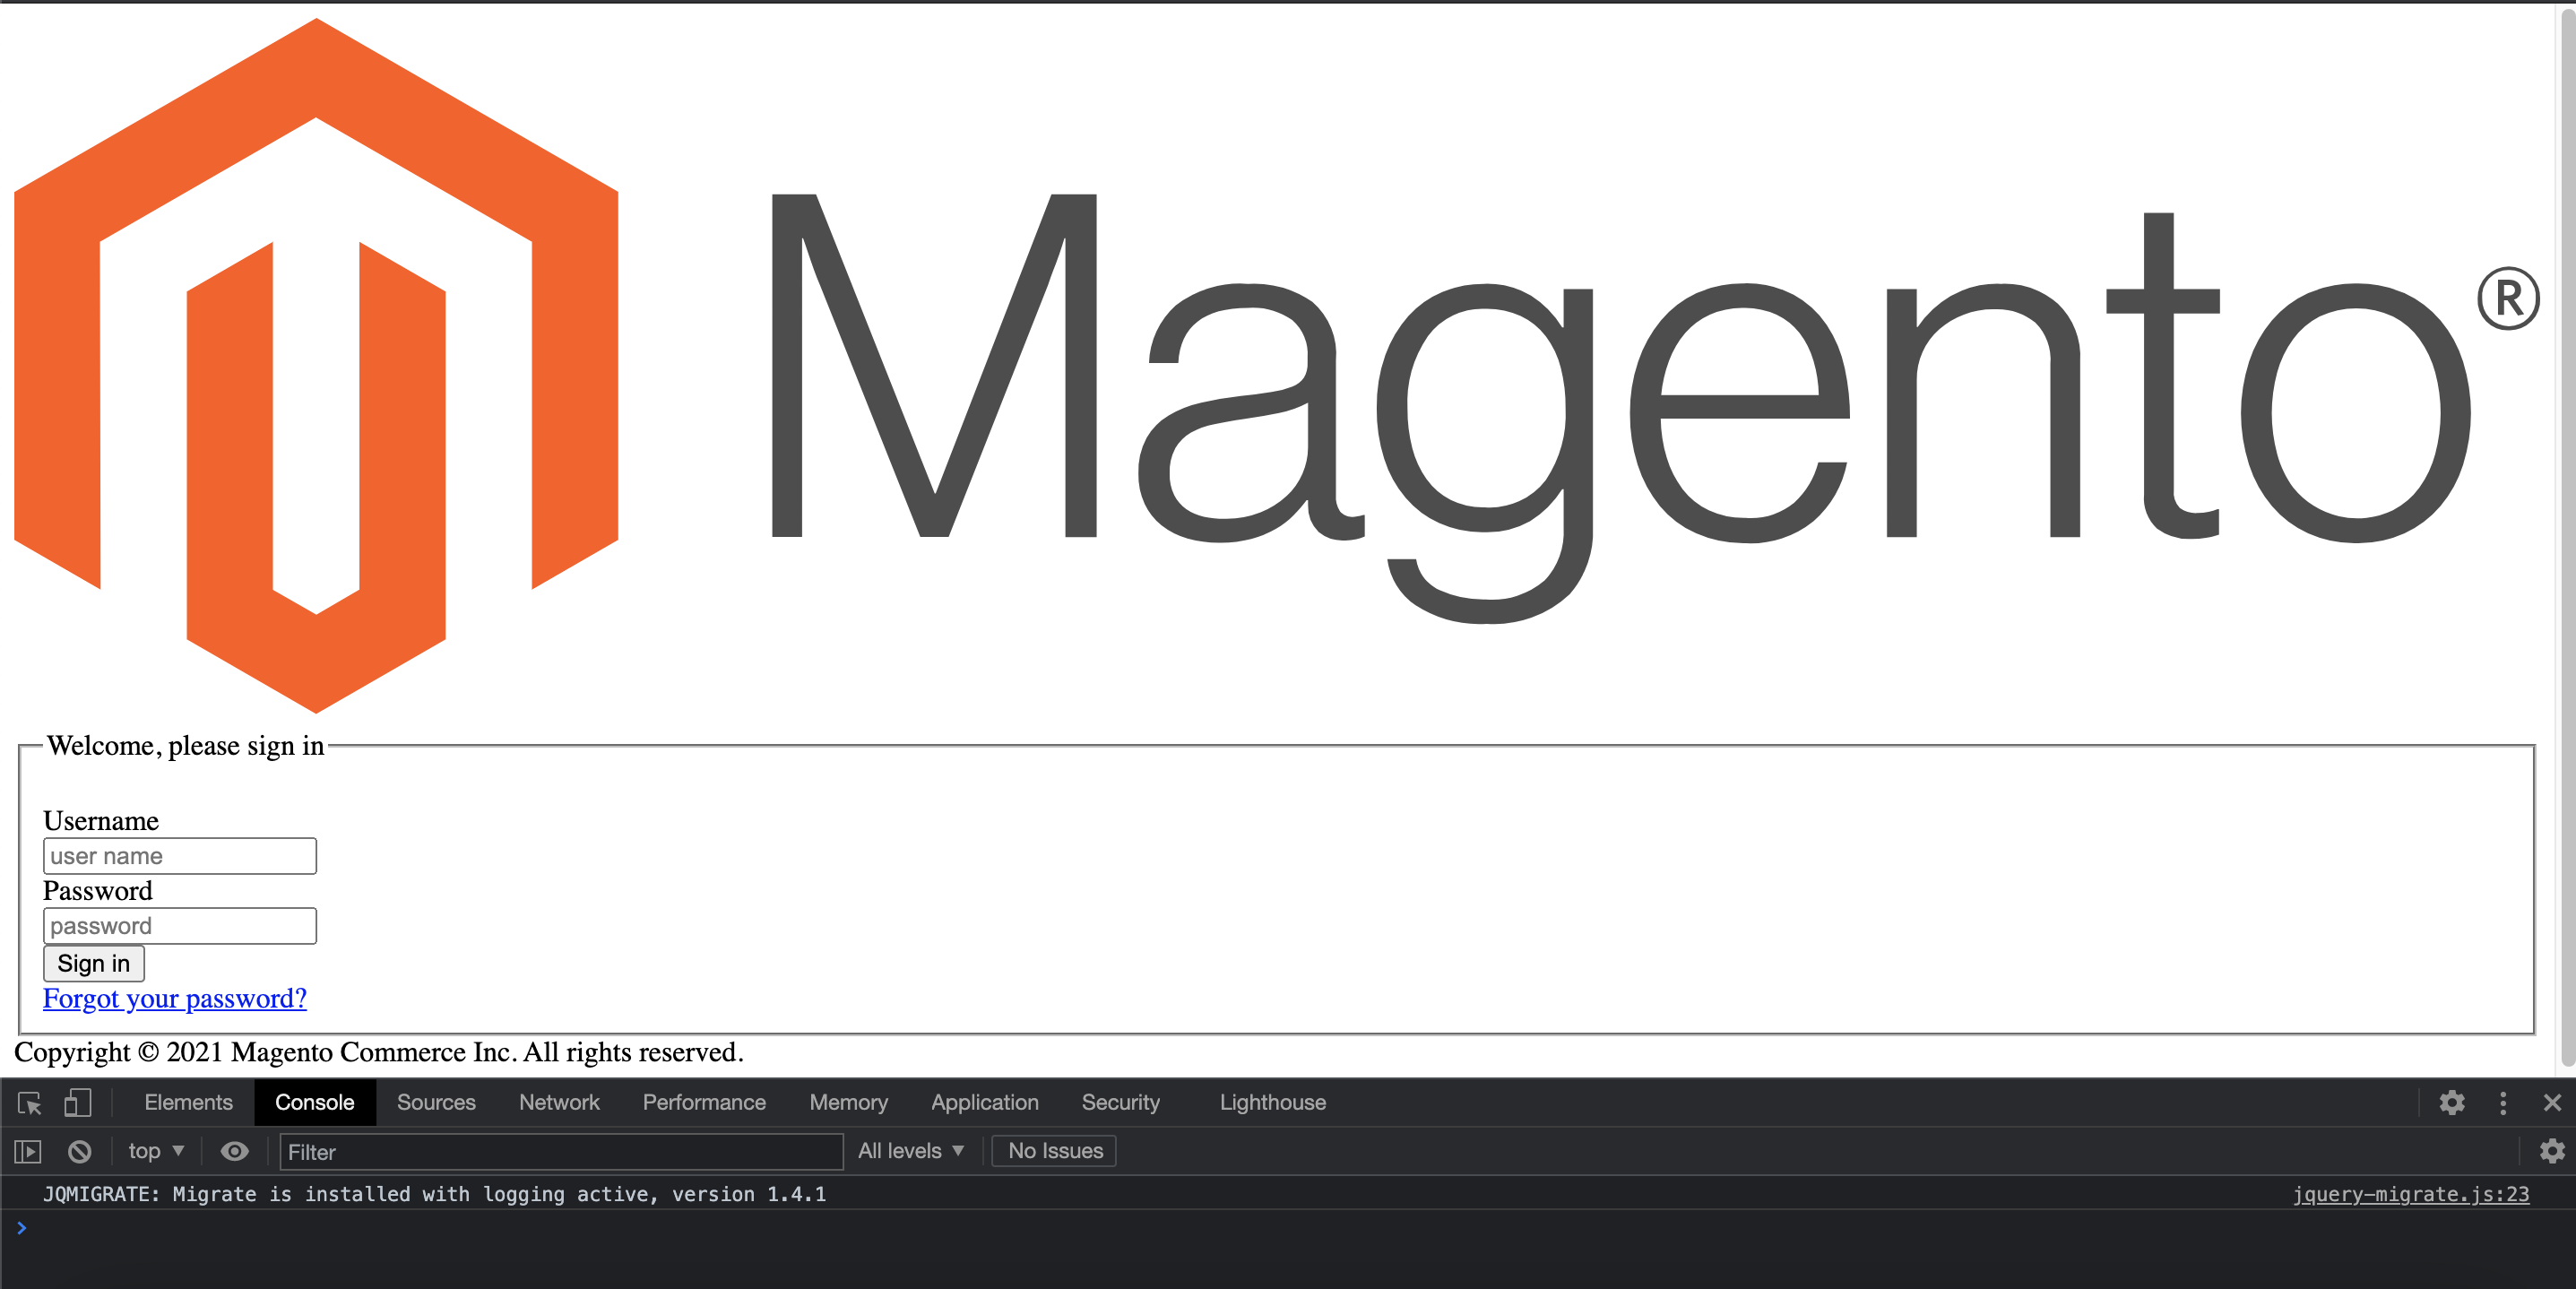Click the Username input field
Image resolution: width=2576 pixels, height=1289 pixels.
coord(179,855)
